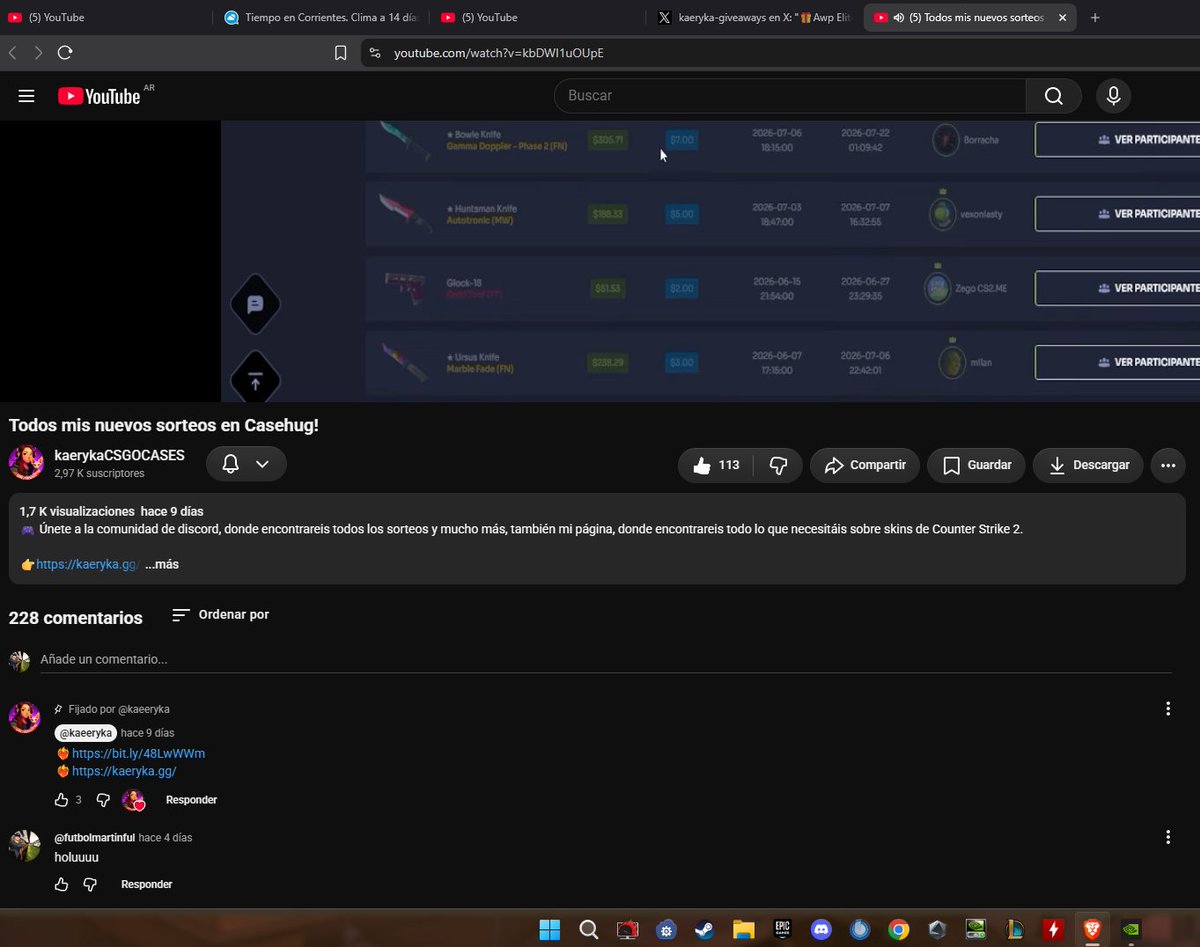Switch to the Tiempo en Corrientes tab
The height and width of the screenshot is (947, 1200).
click(x=322, y=17)
